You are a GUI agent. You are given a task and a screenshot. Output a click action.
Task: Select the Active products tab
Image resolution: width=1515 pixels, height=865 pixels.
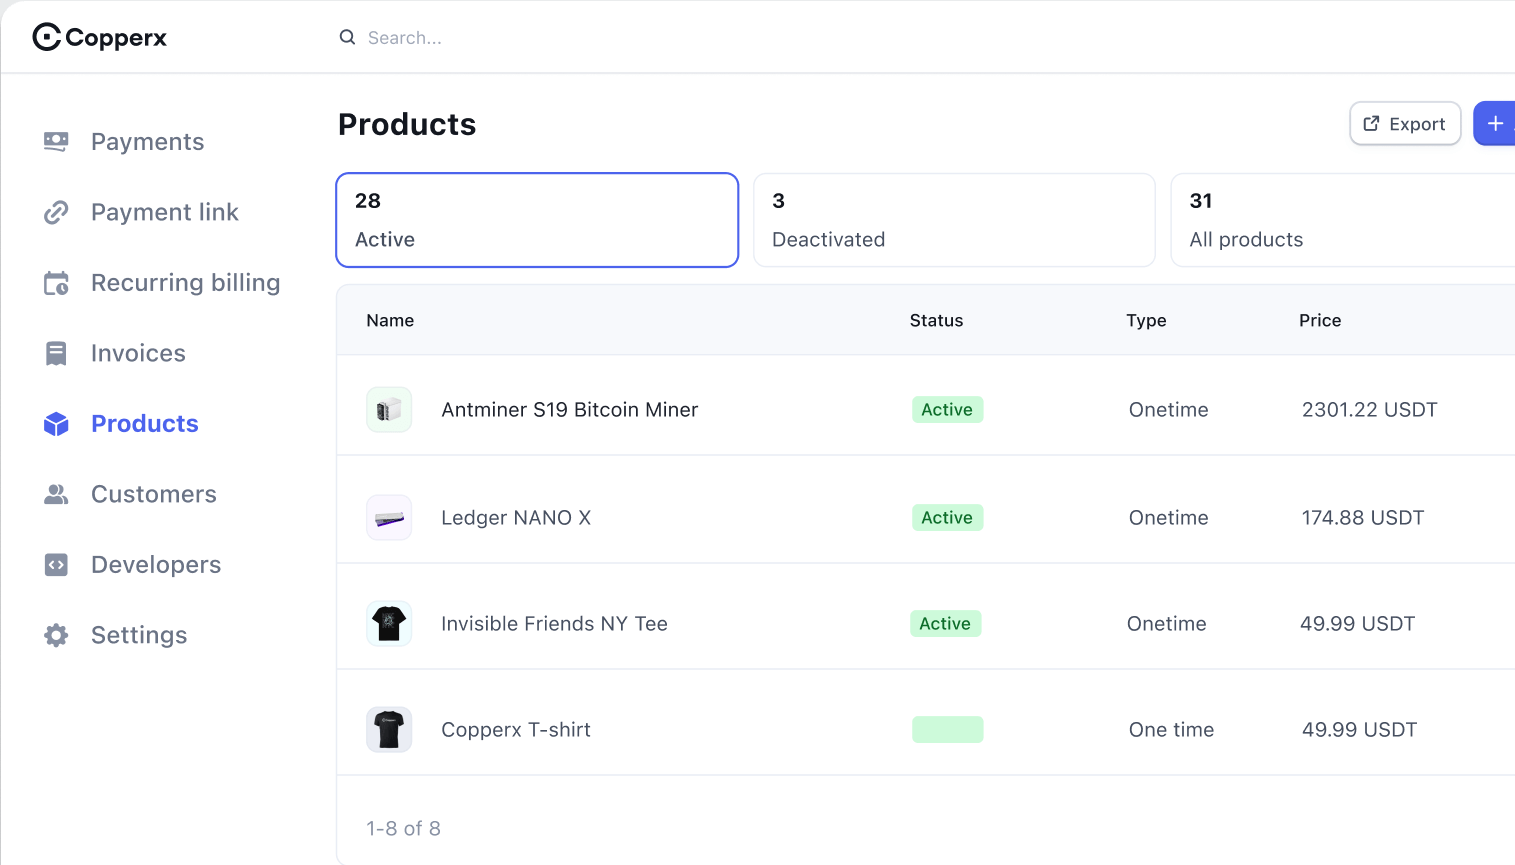click(x=537, y=220)
